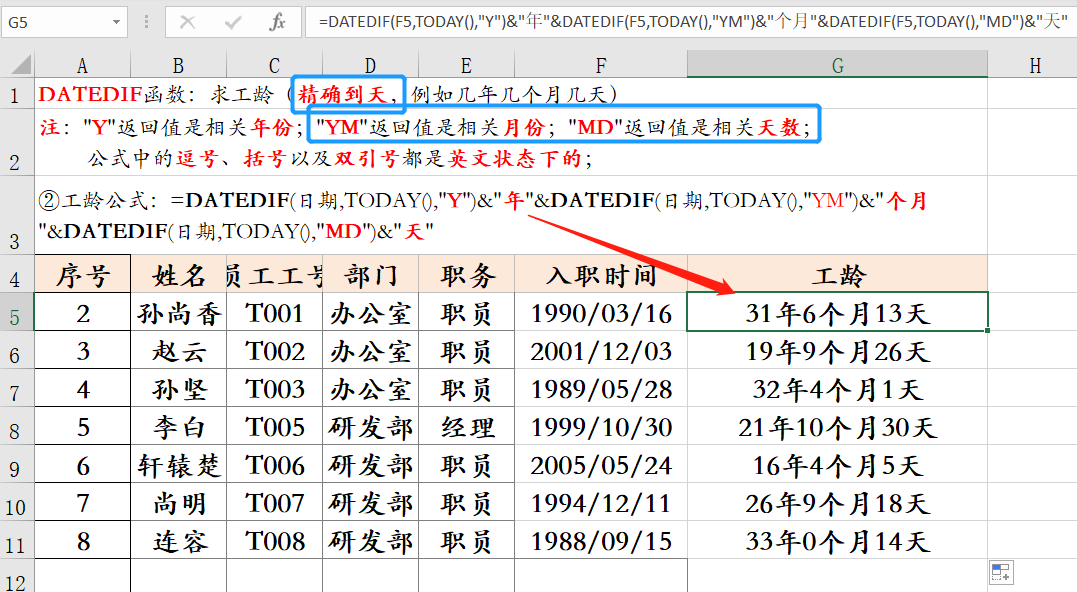This screenshot has height=592, width=1077.
Task: Select date cell 1989/05/28
Action: (601, 388)
